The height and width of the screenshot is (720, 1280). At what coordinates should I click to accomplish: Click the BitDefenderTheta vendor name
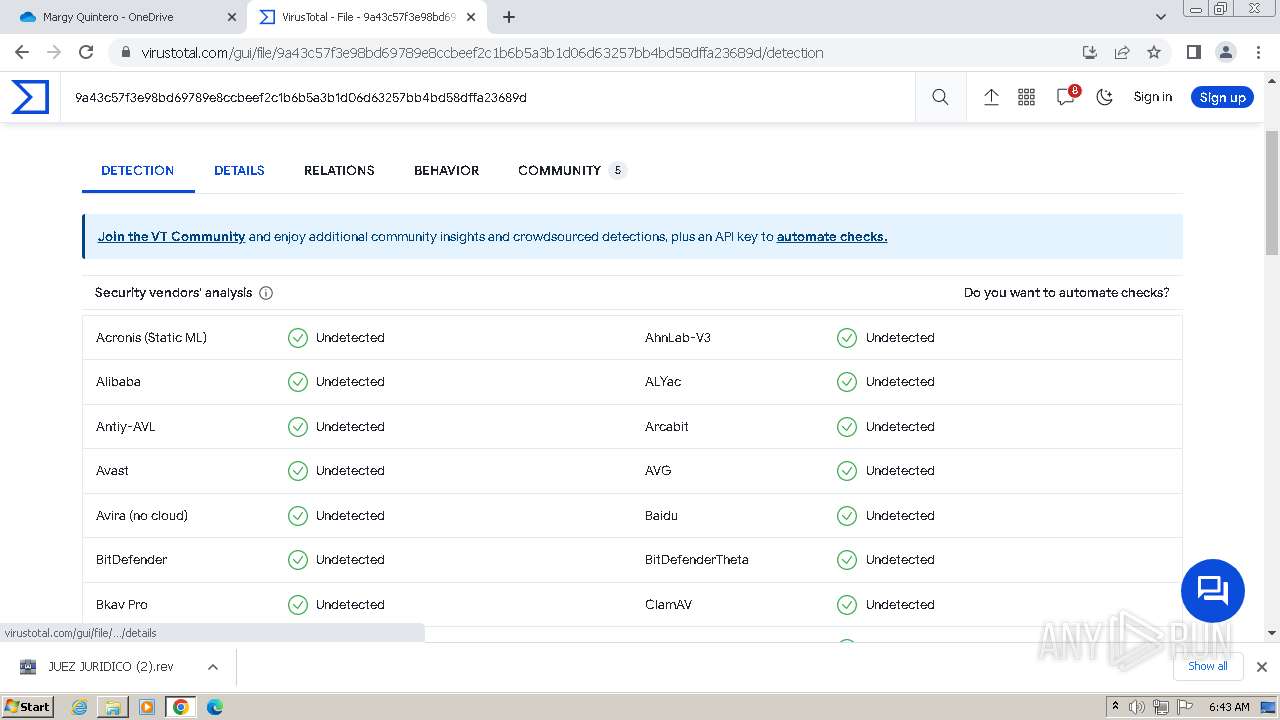(x=697, y=560)
